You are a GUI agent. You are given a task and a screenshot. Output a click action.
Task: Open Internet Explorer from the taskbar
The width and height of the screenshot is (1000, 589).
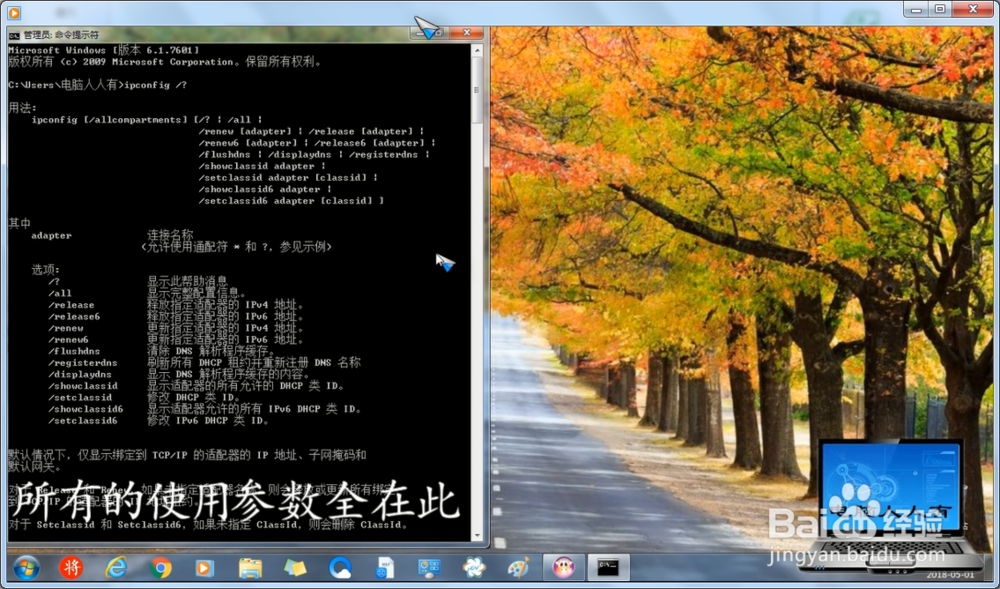pyautogui.click(x=115, y=567)
